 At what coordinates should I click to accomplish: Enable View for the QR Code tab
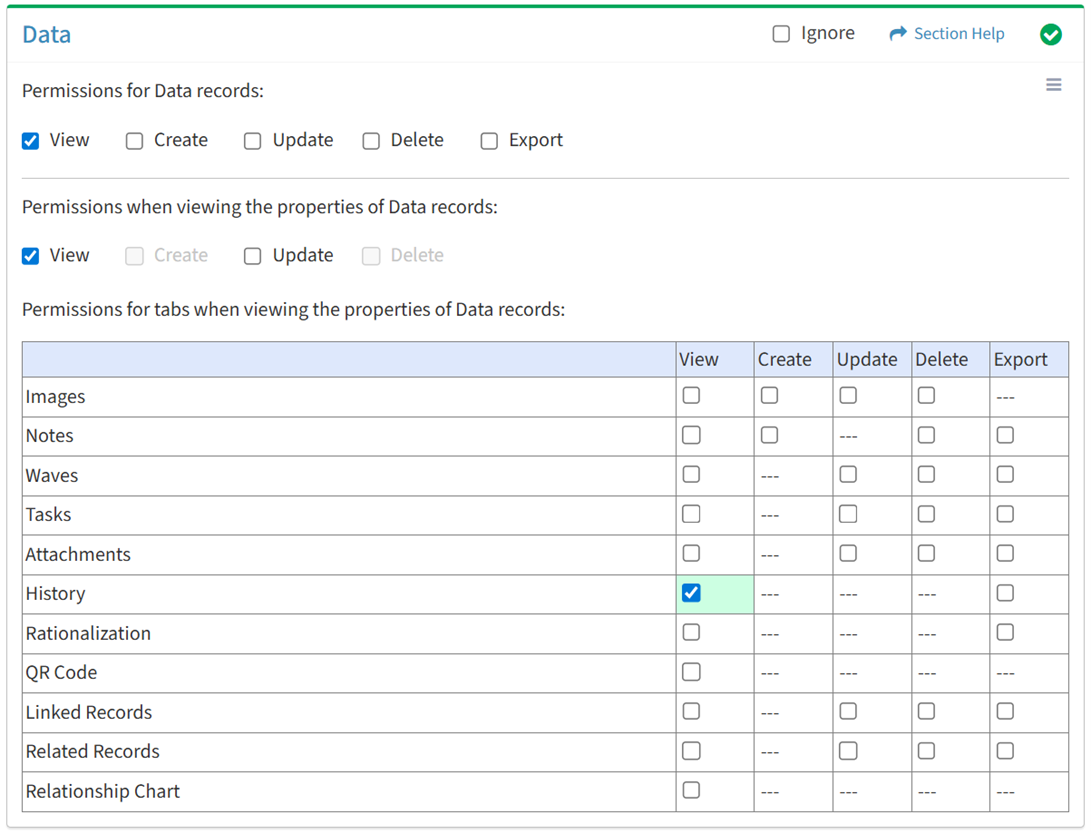(x=691, y=672)
